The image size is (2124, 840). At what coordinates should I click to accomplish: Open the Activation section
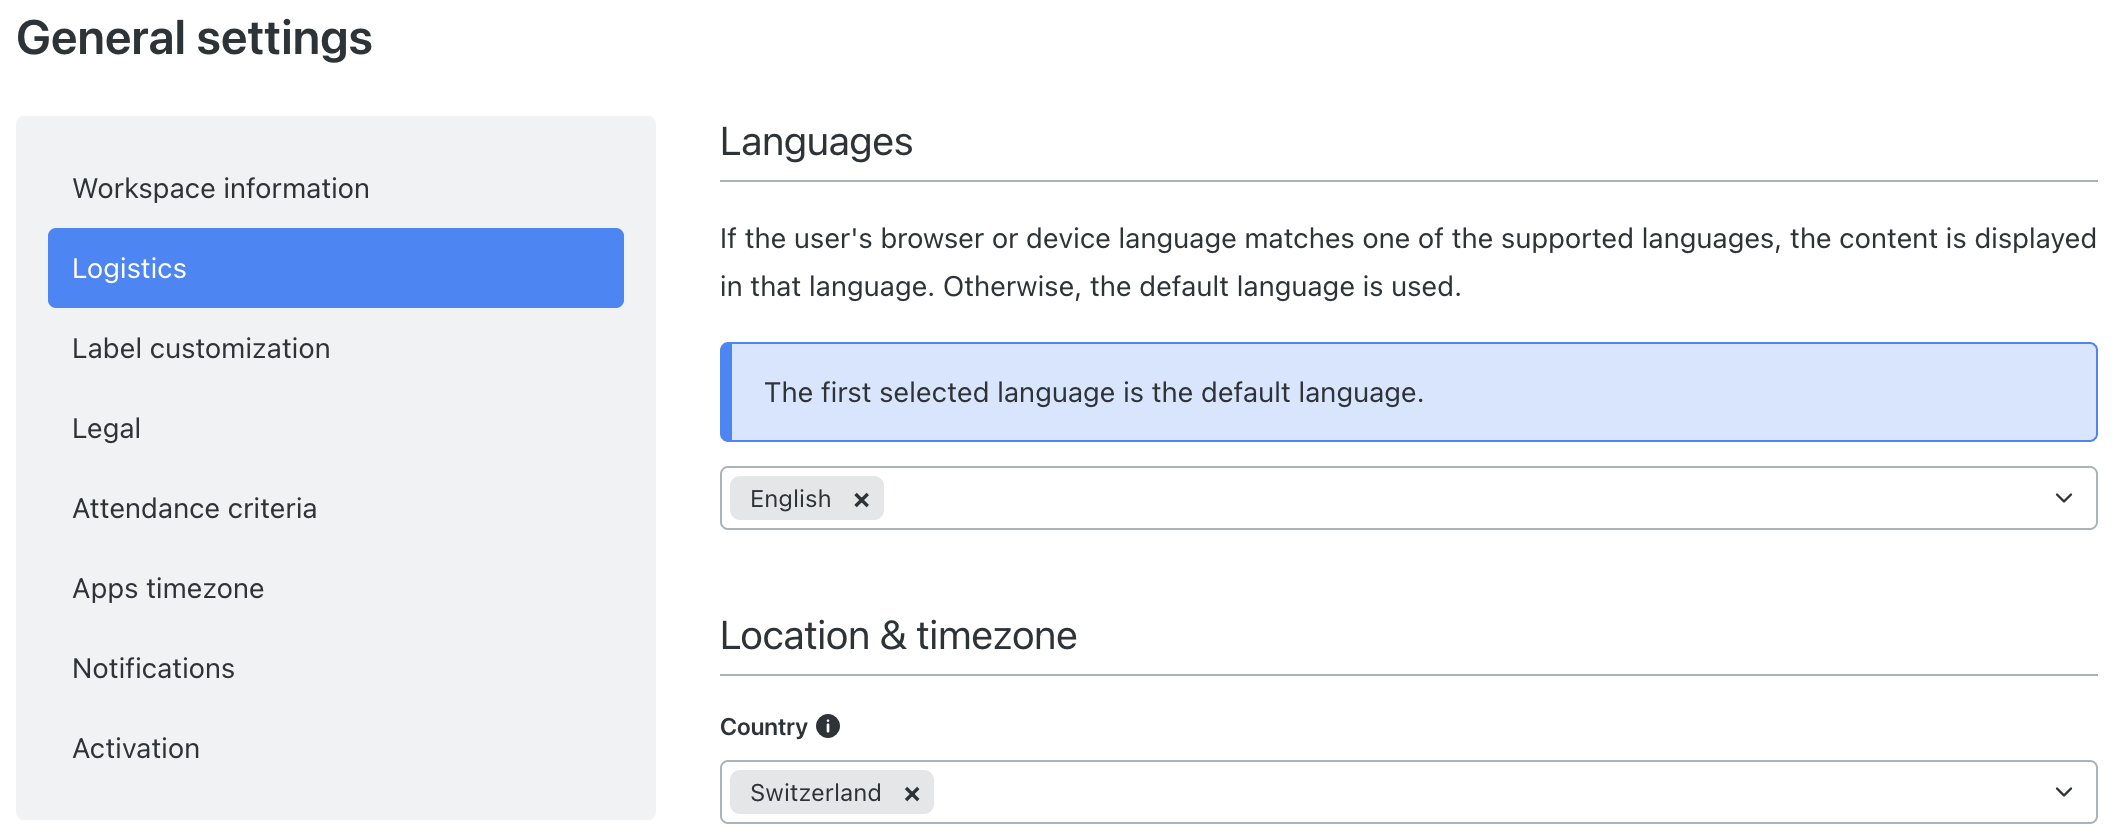[x=136, y=748]
